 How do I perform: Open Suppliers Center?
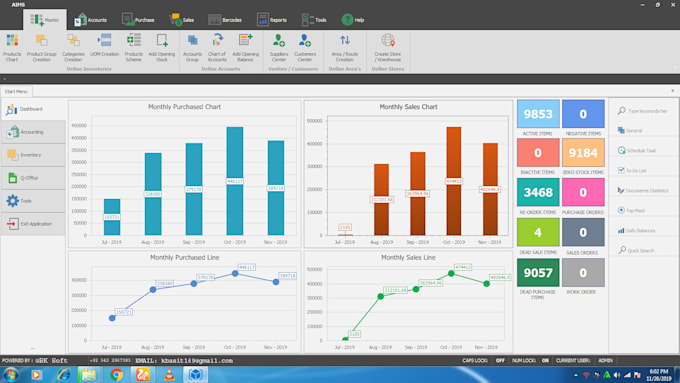coord(279,47)
